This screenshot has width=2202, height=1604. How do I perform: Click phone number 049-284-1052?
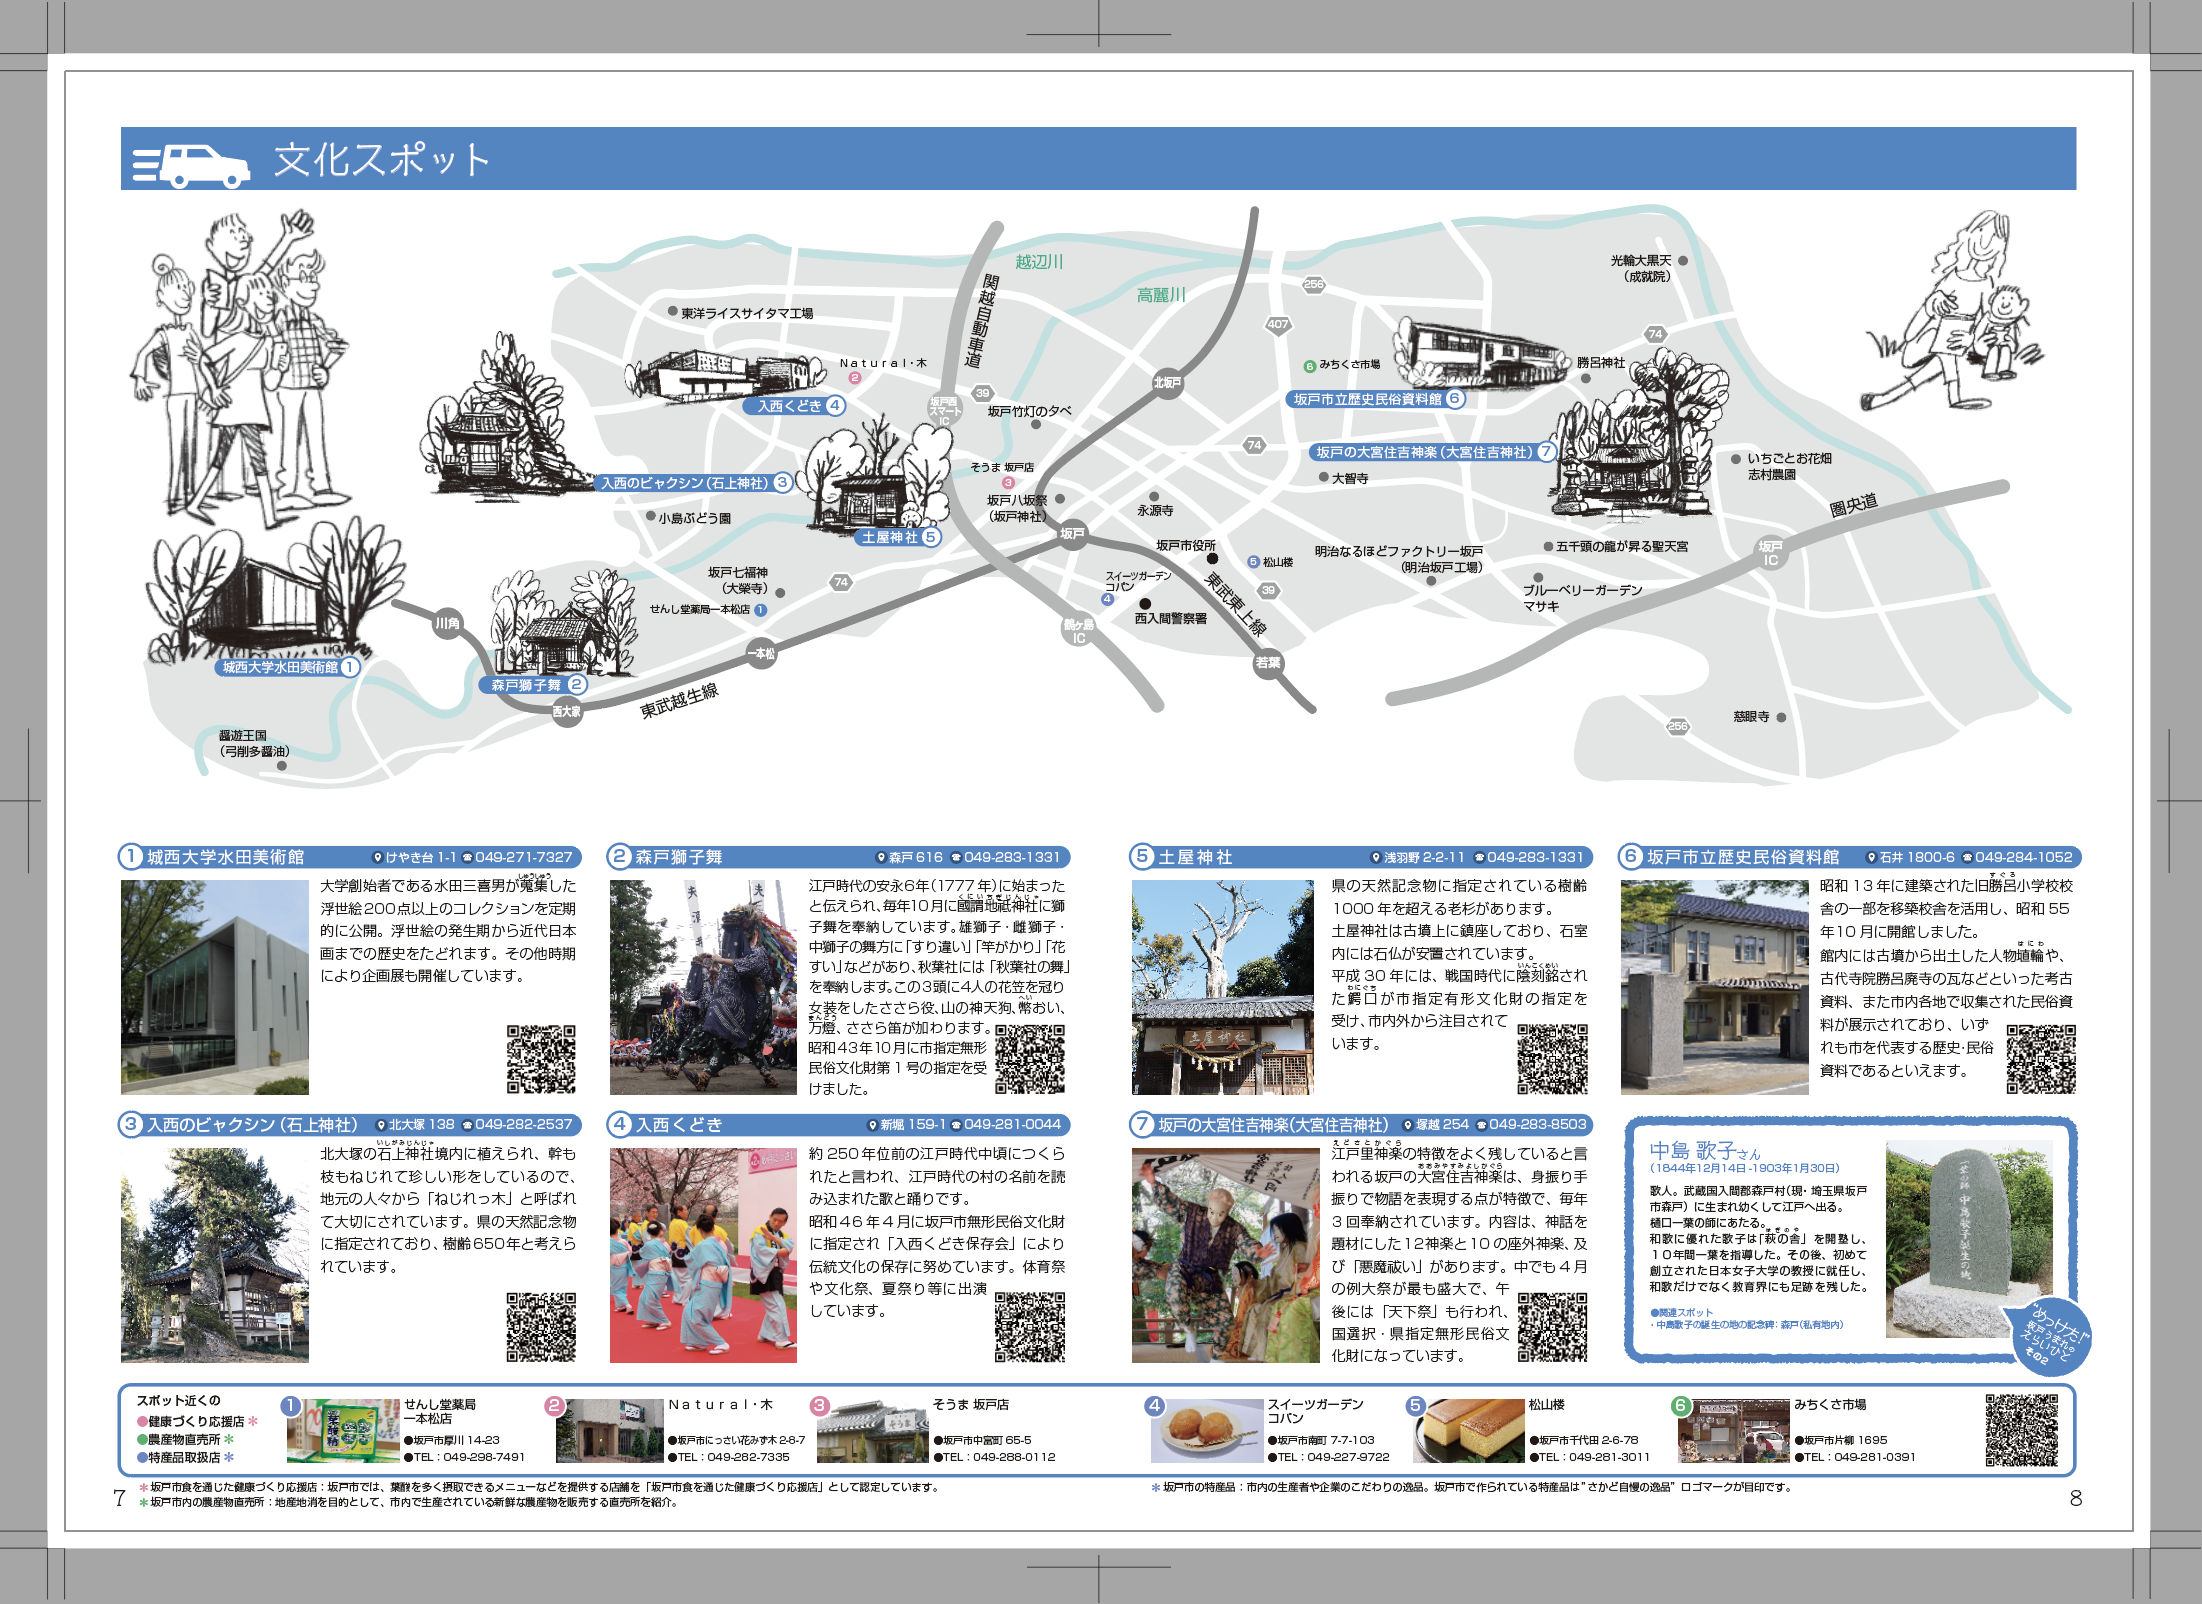[2023, 857]
